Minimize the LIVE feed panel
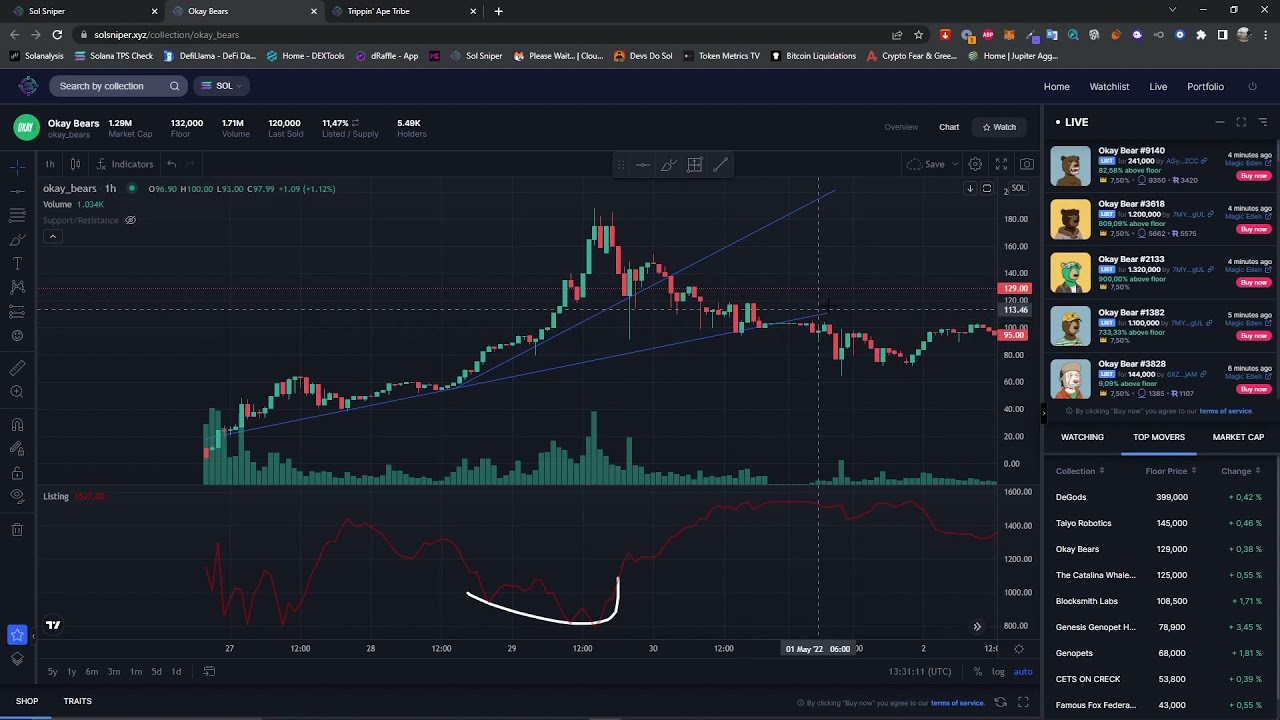Image resolution: width=1280 pixels, height=720 pixels. pos(1219,122)
